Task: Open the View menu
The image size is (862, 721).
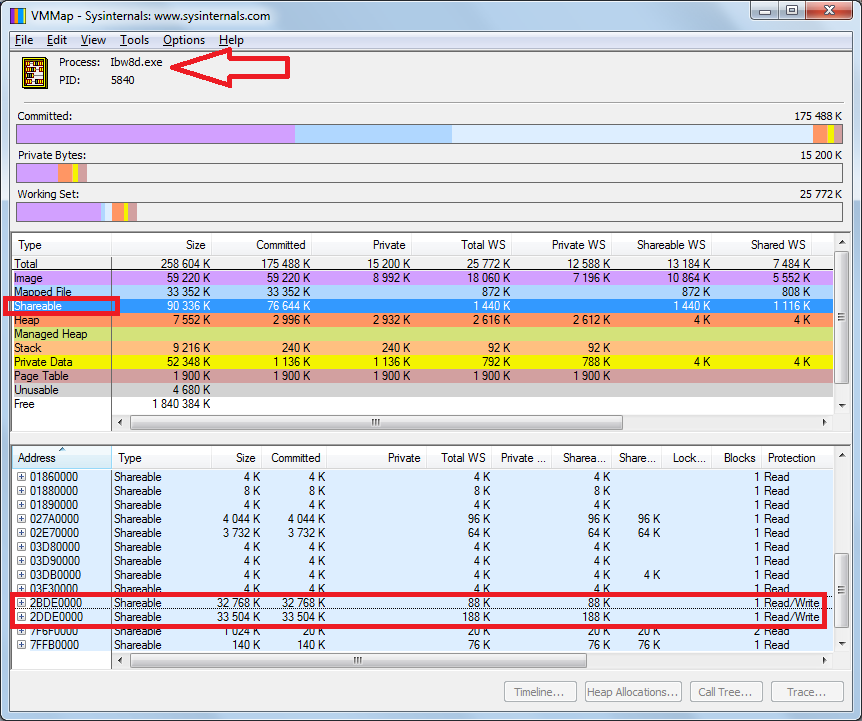Action: [93, 40]
